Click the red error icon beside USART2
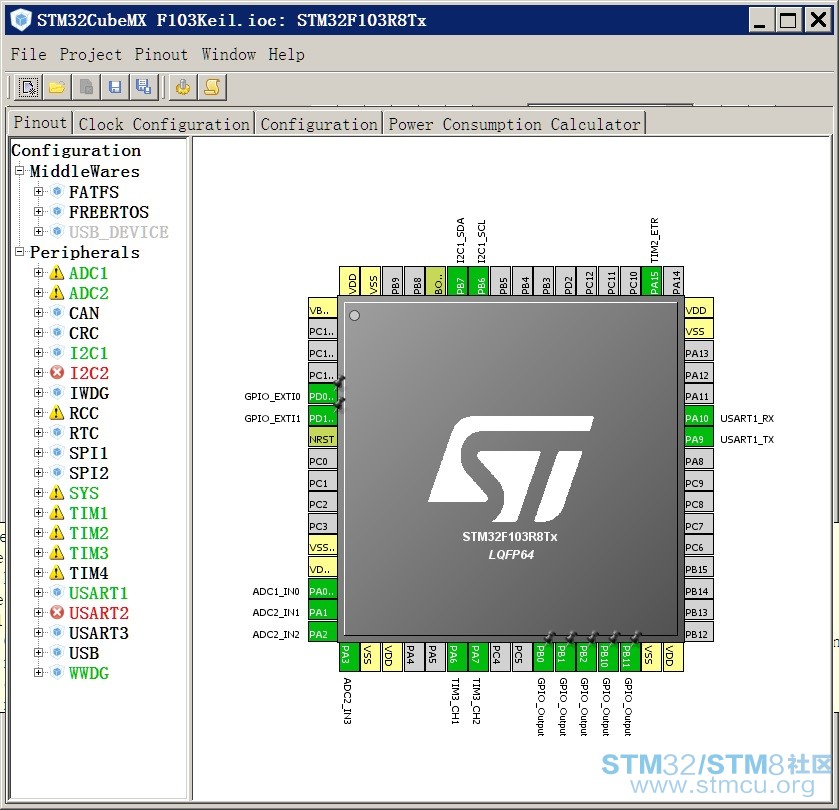The image size is (839, 810). pos(57,613)
